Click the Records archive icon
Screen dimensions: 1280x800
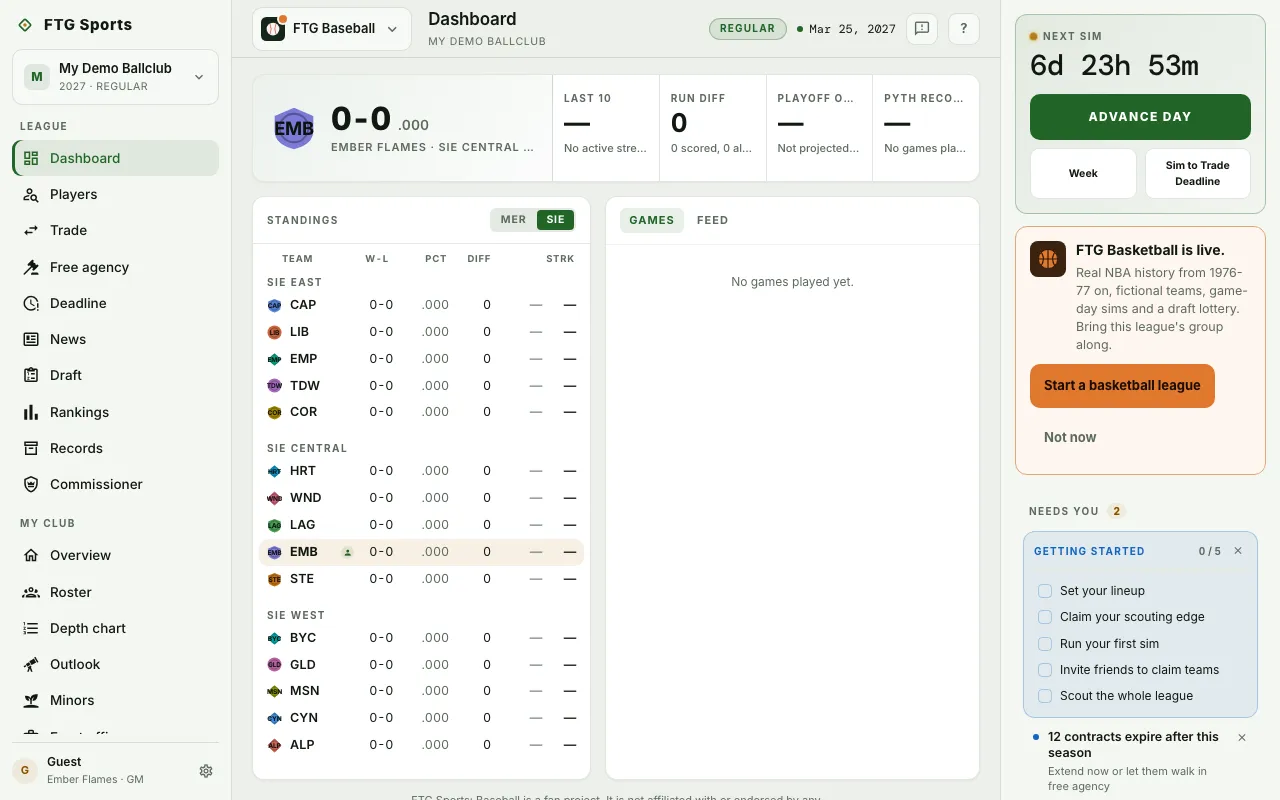(x=31, y=448)
